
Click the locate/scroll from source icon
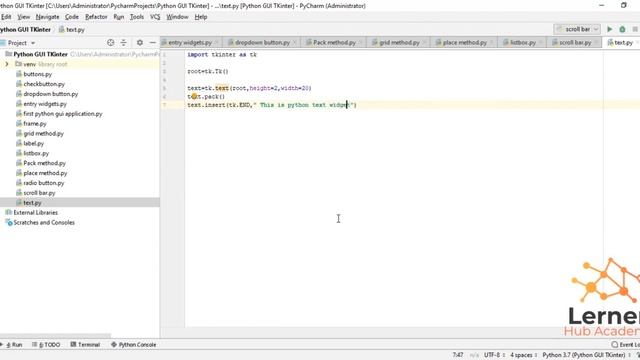click(110, 42)
